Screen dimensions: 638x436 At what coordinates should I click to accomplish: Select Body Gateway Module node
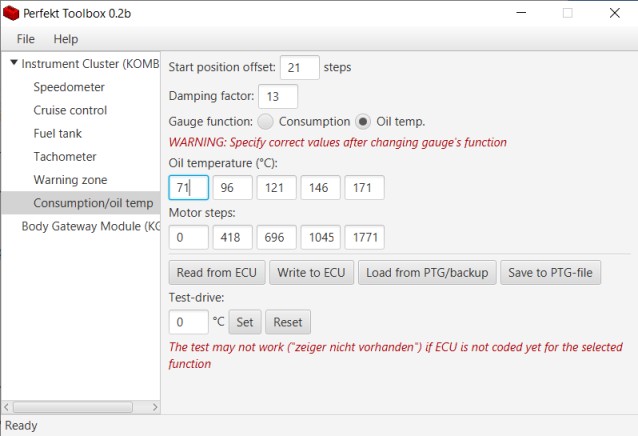point(90,226)
